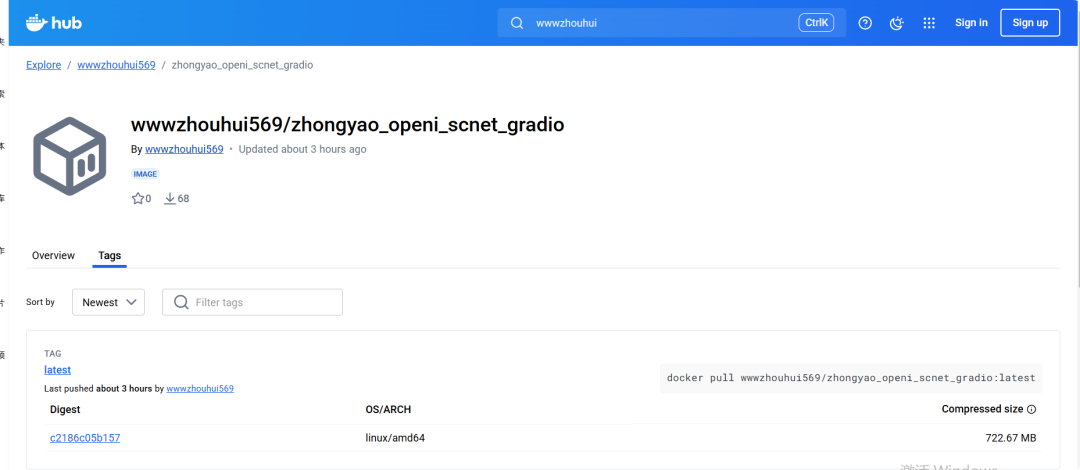
Task: Click the Compressed size column header
Action: (982, 409)
